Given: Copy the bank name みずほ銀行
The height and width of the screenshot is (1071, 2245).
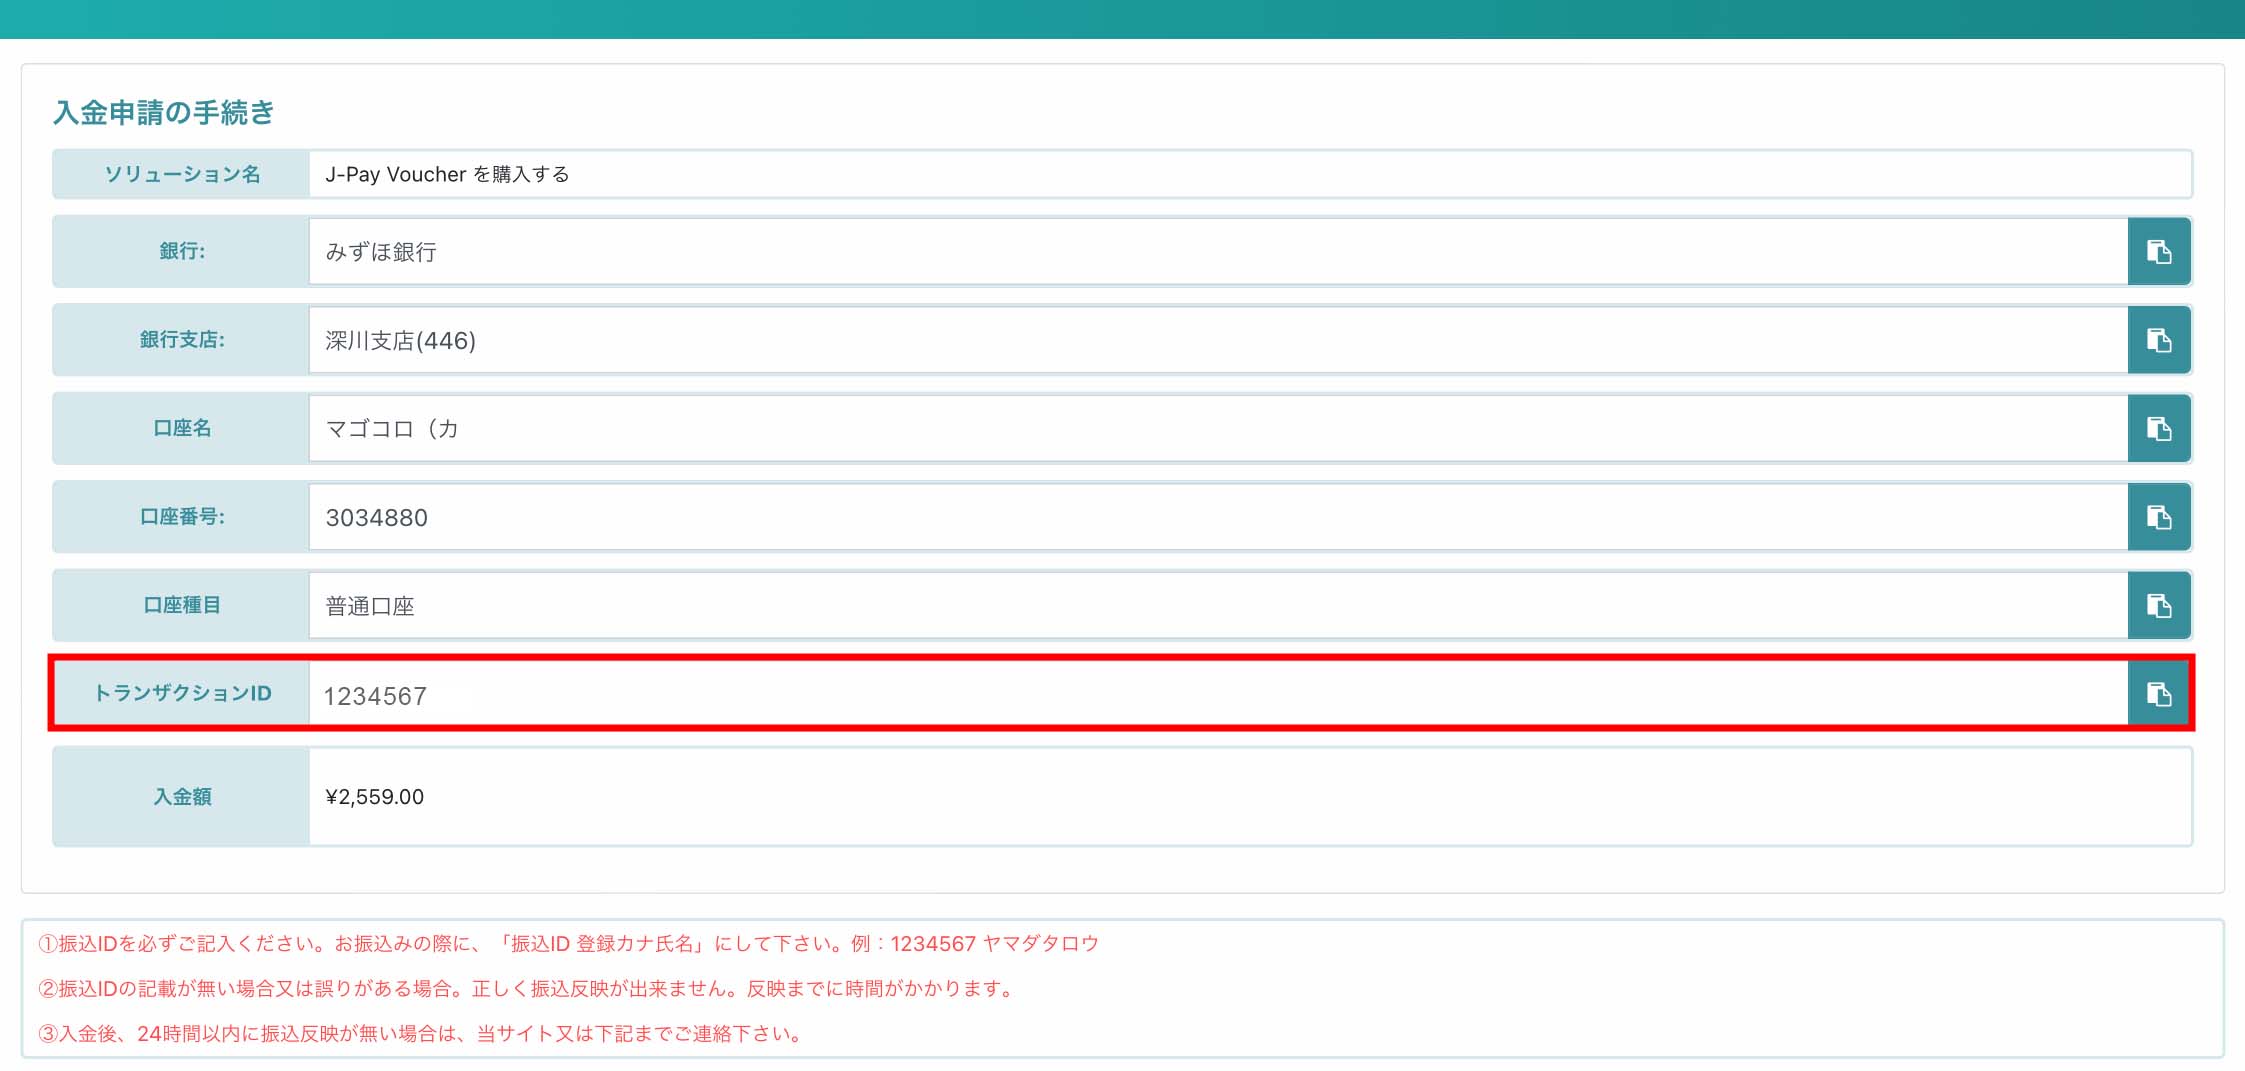Looking at the screenshot, I should tap(2159, 252).
